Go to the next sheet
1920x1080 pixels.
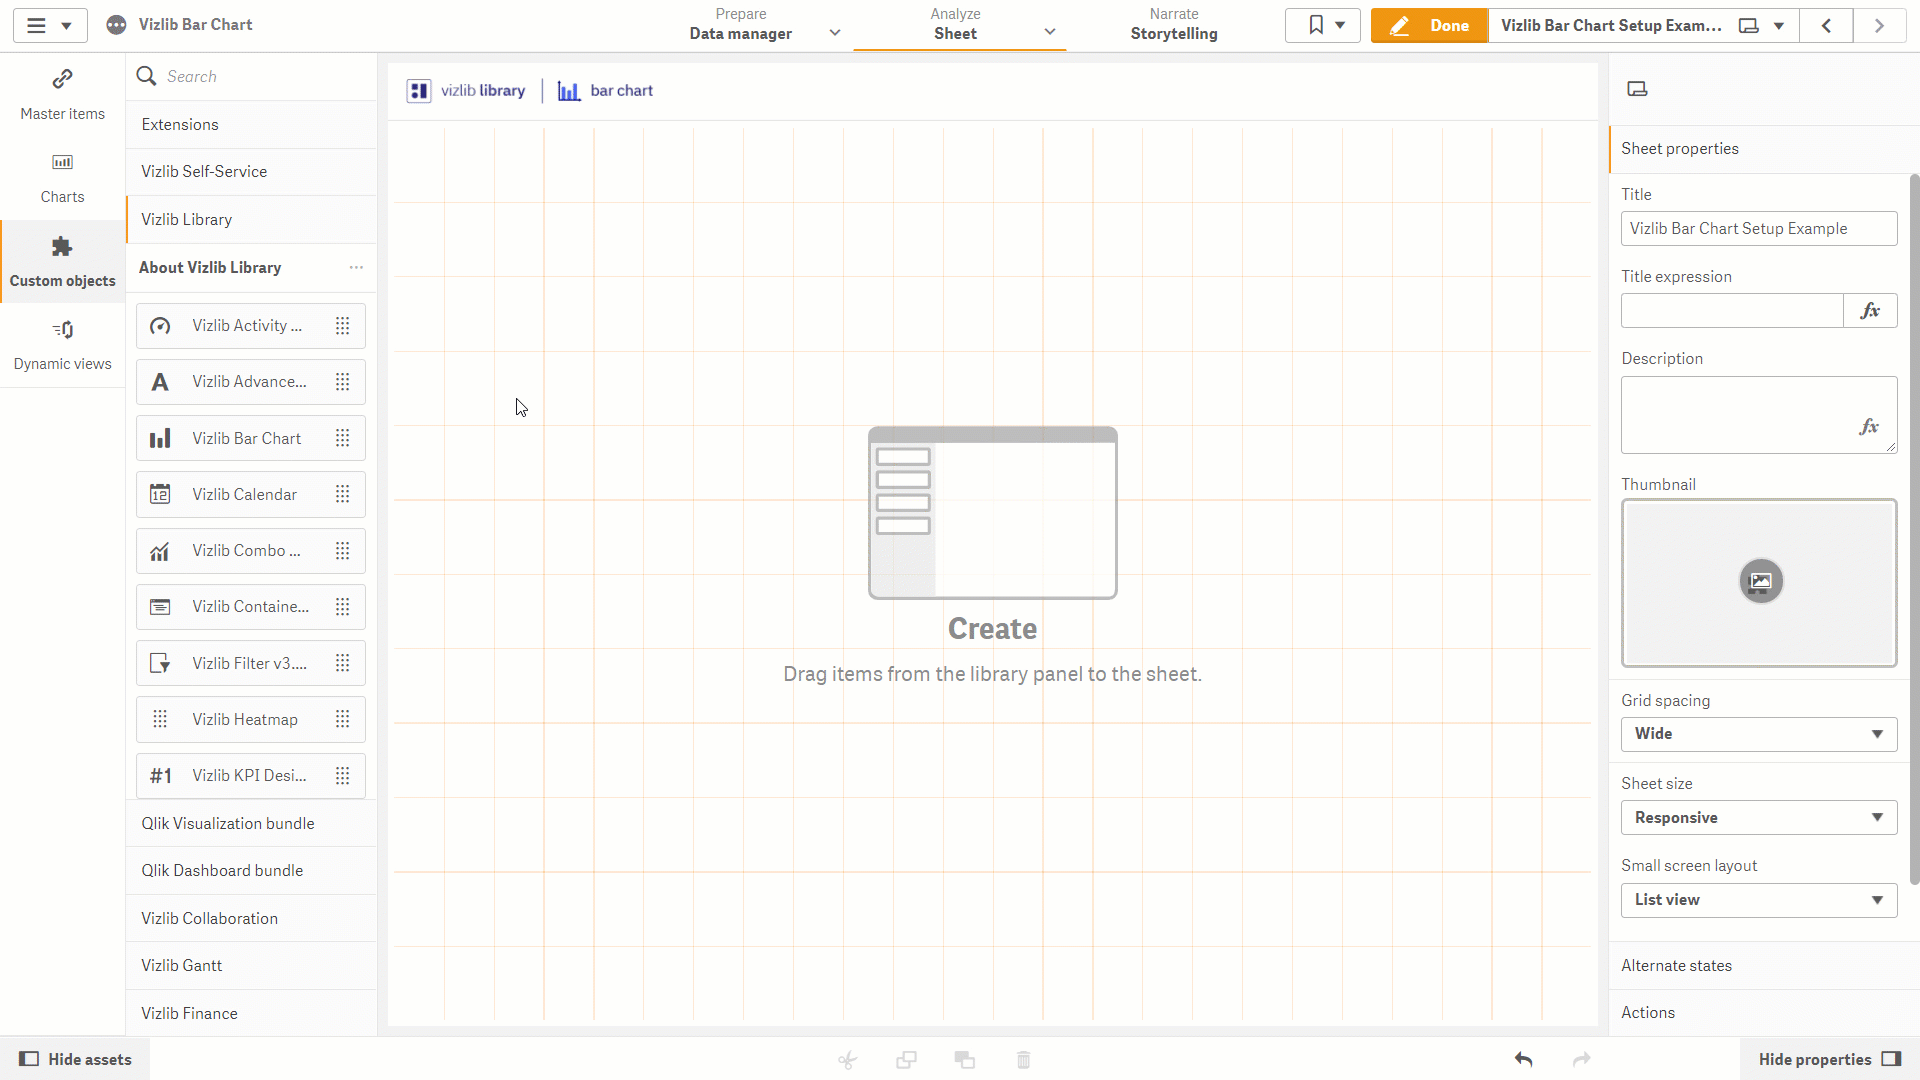tap(1879, 25)
